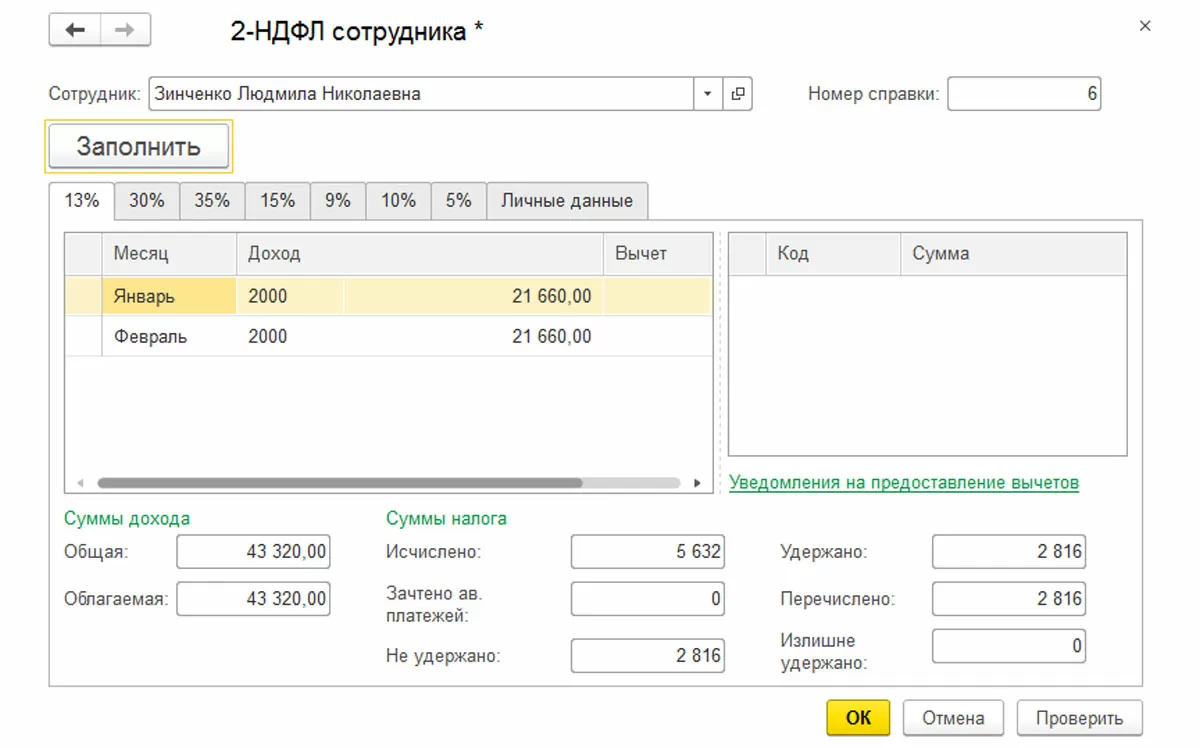
Task: Go back with the left arrow button
Action: click(x=75, y=30)
